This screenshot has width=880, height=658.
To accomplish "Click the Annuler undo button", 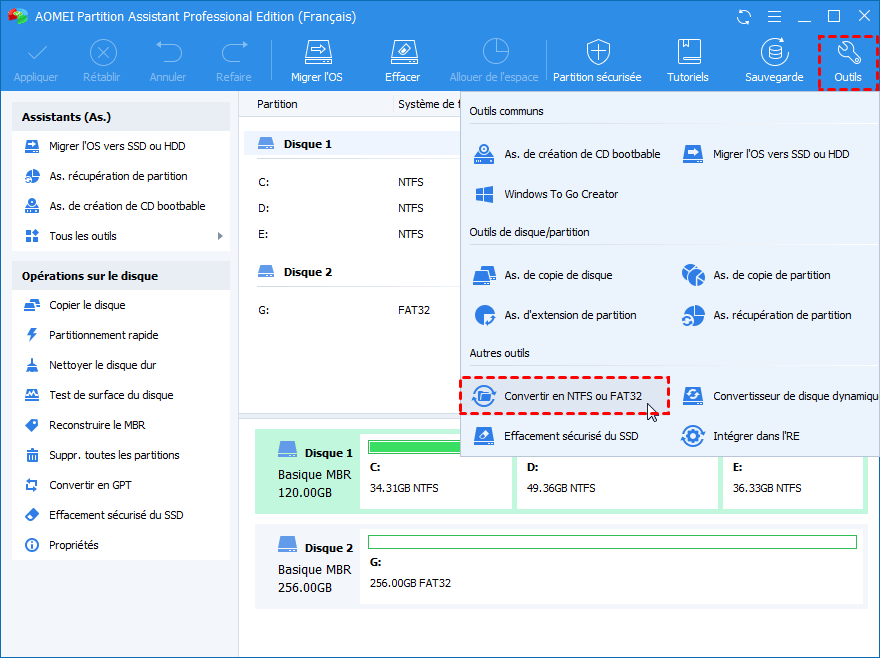I will coord(168,62).
